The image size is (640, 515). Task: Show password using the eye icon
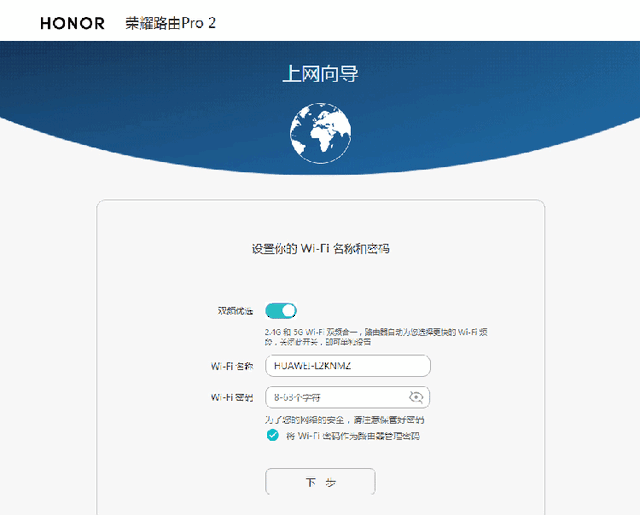(x=416, y=397)
